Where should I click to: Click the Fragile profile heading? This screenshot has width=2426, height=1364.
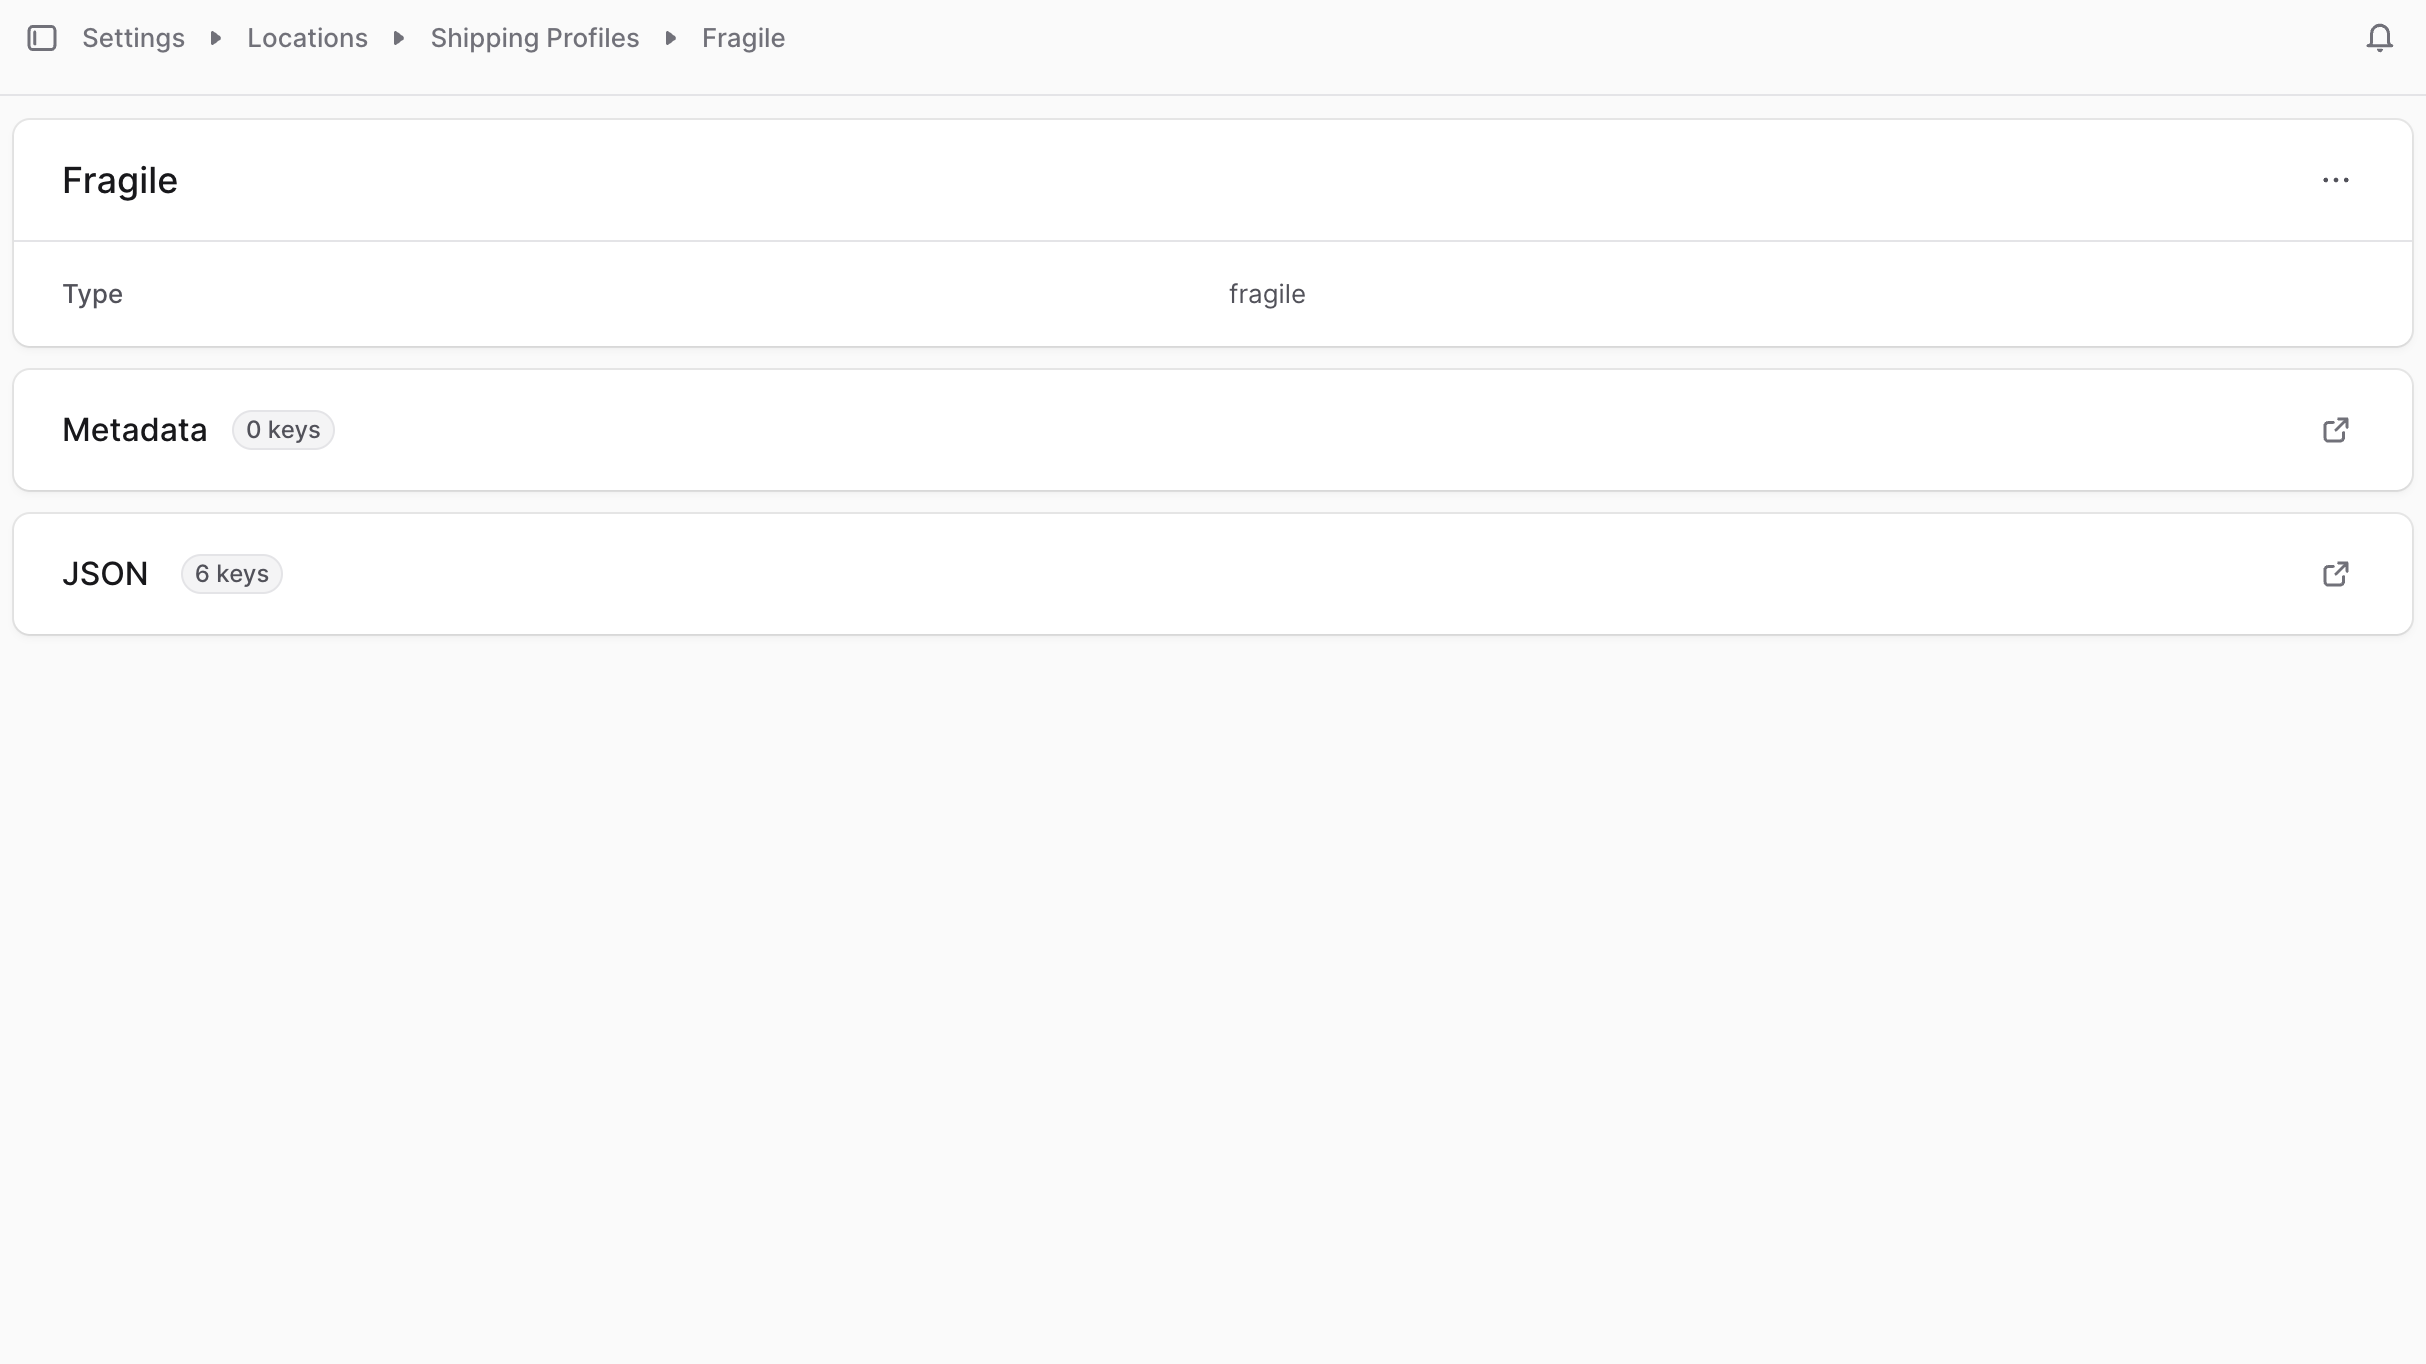coord(120,180)
